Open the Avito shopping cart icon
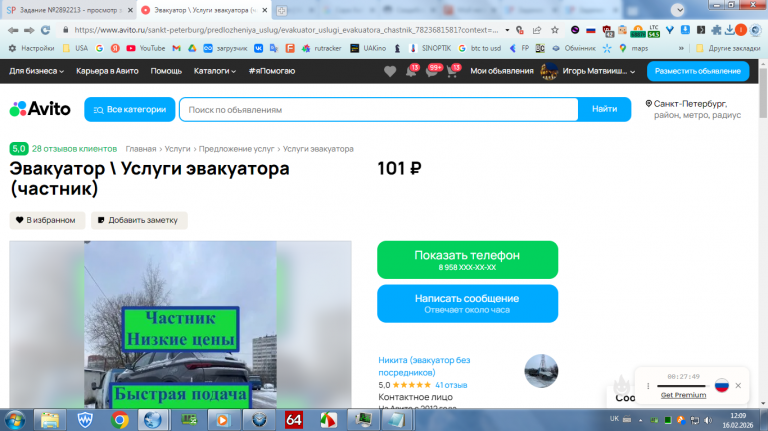This screenshot has height=431, width=768. pyautogui.click(x=453, y=72)
